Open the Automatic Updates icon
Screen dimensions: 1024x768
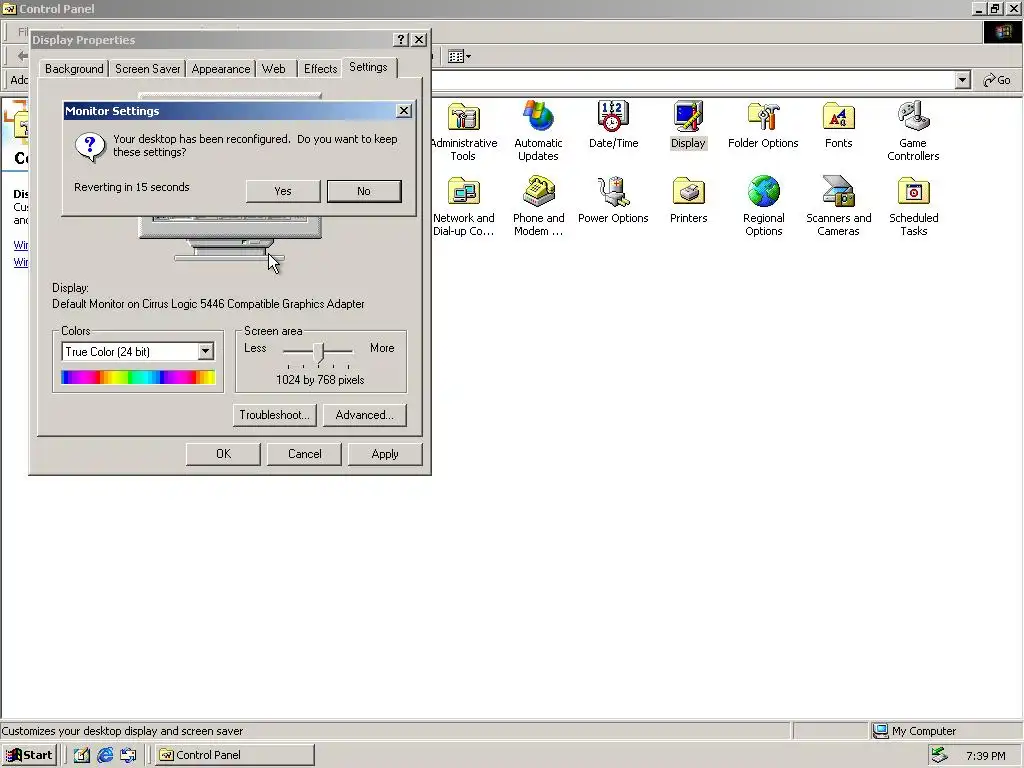pyautogui.click(x=538, y=131)
